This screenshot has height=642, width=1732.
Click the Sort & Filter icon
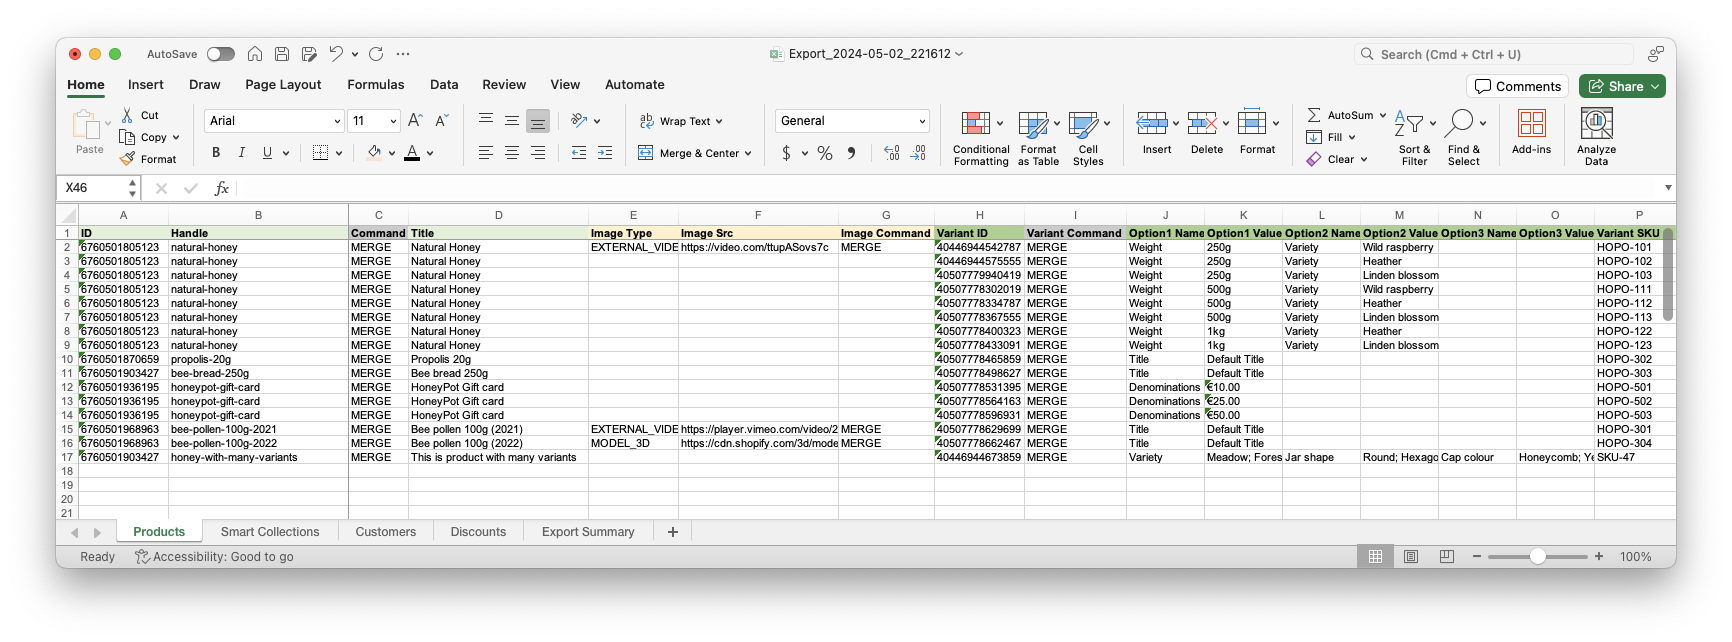[1409, 124]
